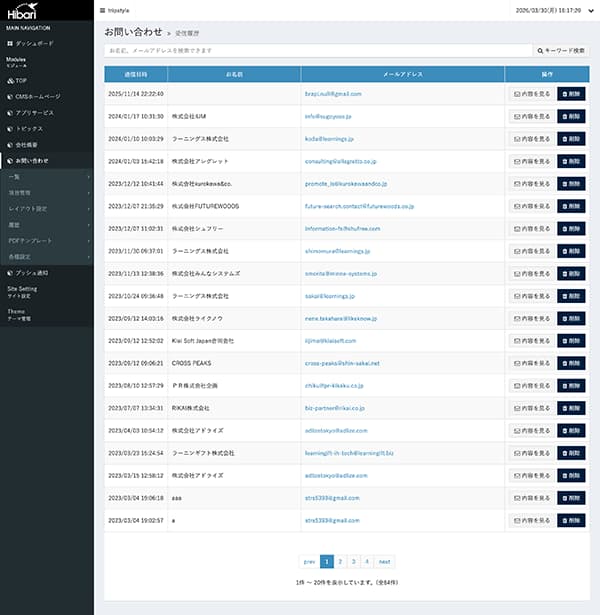
Task: View contents of 株式会社FUTUREWOODS inquiry
Action: tap(532, 206)
